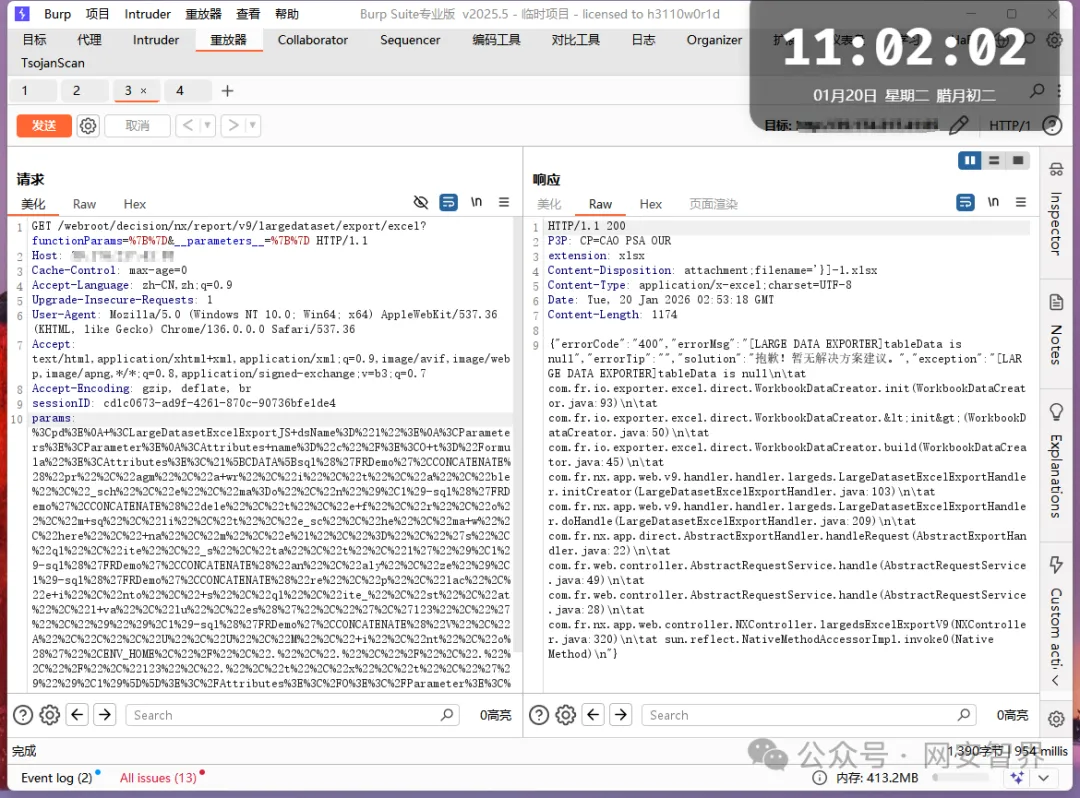The width and height of the screenshot is (1080, 798).
Task: Open Custom actions side panel
Action: coord(1056,611)
